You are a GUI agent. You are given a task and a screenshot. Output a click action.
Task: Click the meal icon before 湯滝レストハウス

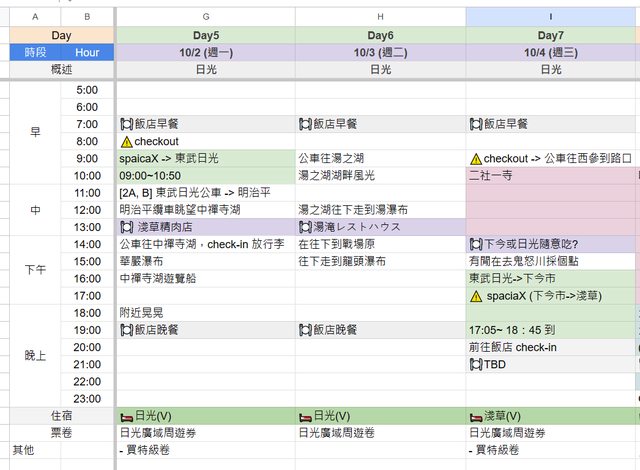[x=305, y=227]
